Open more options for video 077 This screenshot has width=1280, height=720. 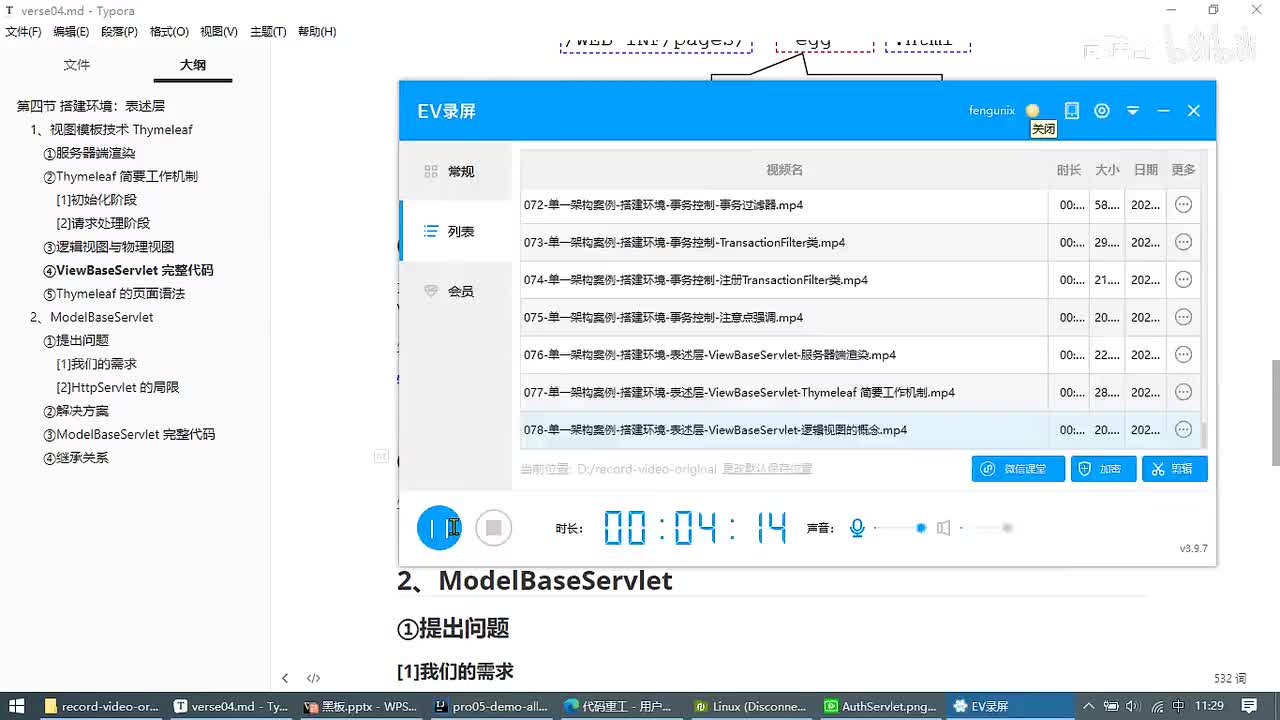pos(1183,392)
